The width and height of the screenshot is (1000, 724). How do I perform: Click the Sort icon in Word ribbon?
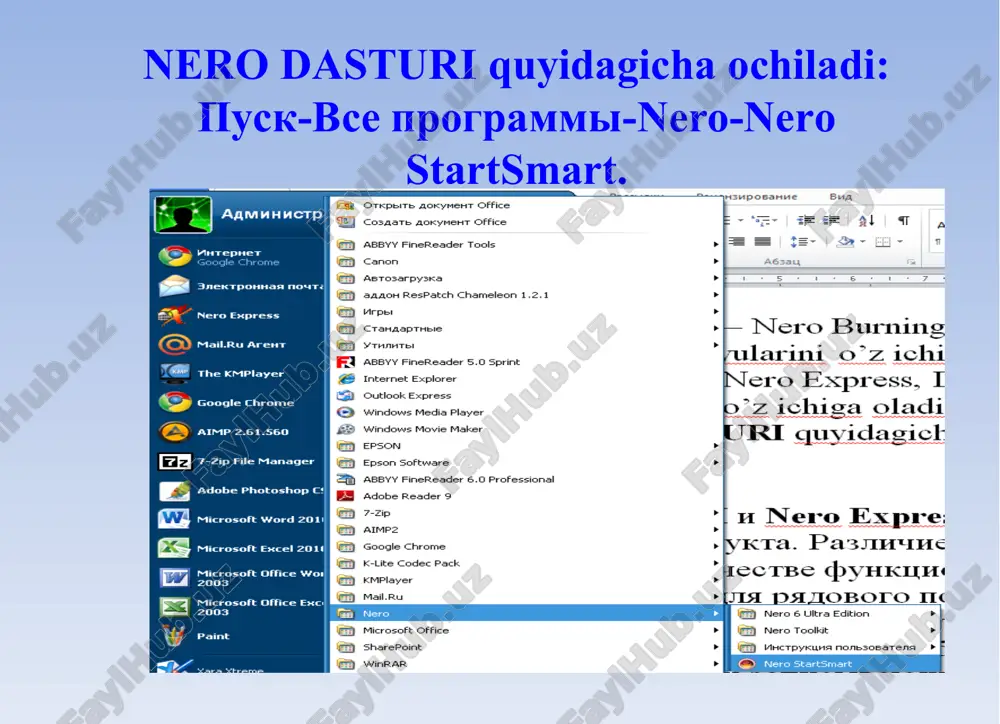pos(866,221)
